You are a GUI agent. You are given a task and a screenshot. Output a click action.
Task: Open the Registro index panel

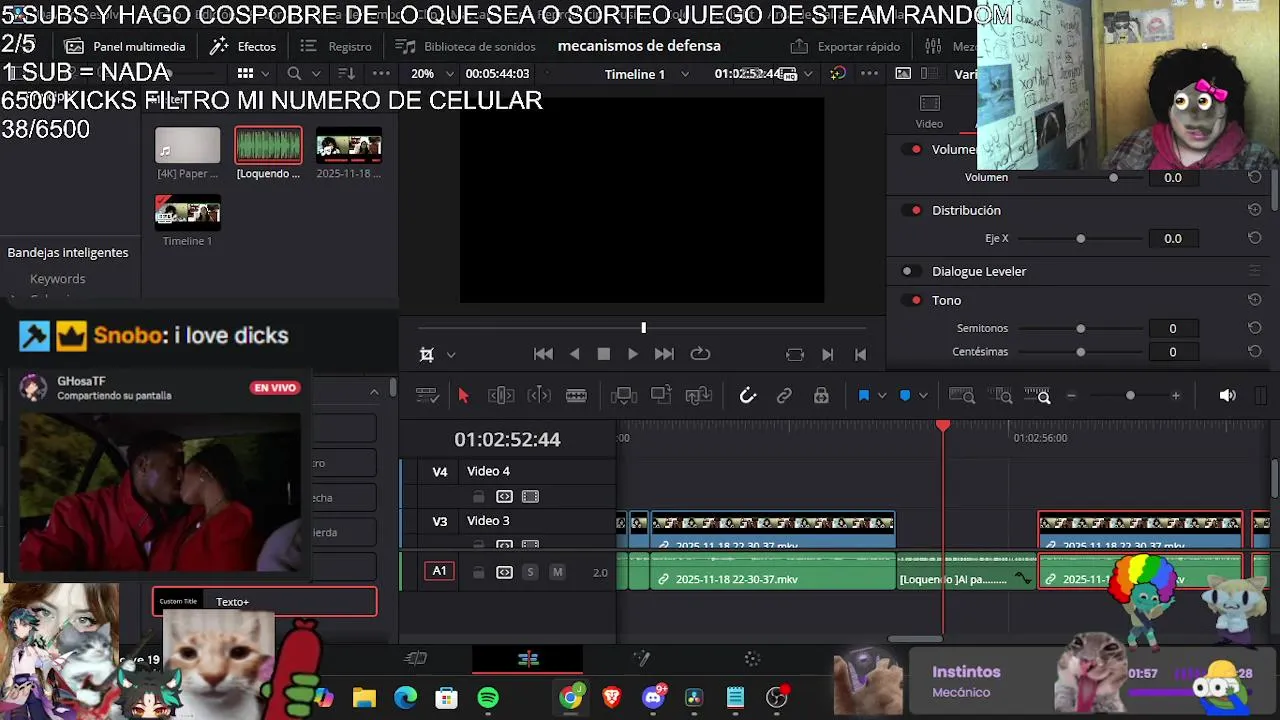(x=336, y=46)
